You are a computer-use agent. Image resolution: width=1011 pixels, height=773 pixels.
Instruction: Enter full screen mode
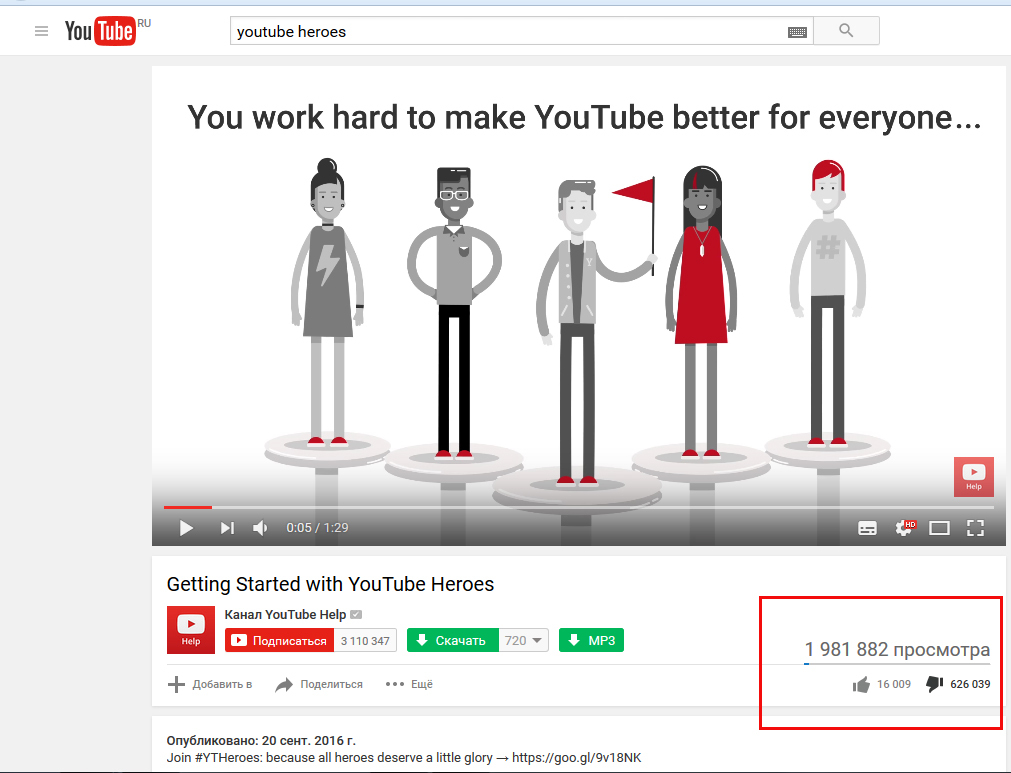[976, 528]
